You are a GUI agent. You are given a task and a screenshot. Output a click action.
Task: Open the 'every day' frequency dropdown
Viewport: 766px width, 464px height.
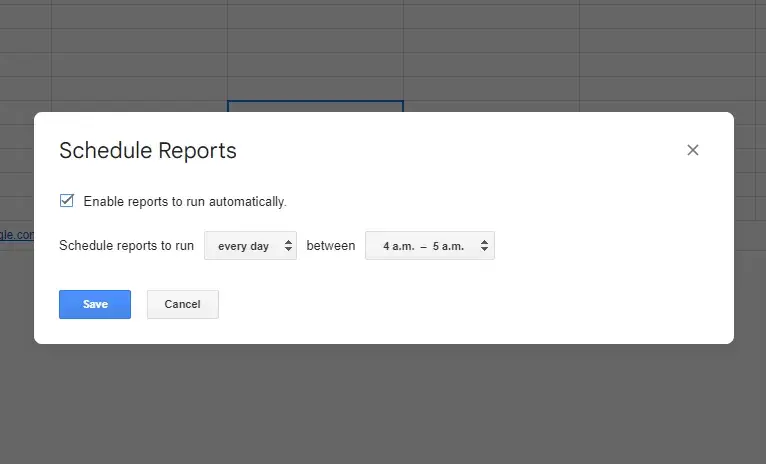tap(249, 246)
